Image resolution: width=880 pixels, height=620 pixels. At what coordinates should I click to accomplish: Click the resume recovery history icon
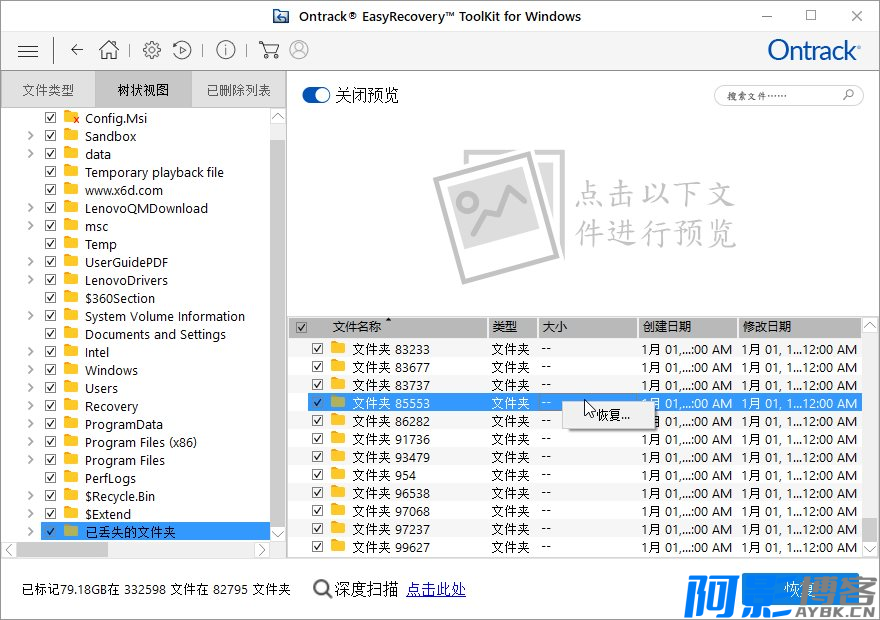click(x=182, y=50)
